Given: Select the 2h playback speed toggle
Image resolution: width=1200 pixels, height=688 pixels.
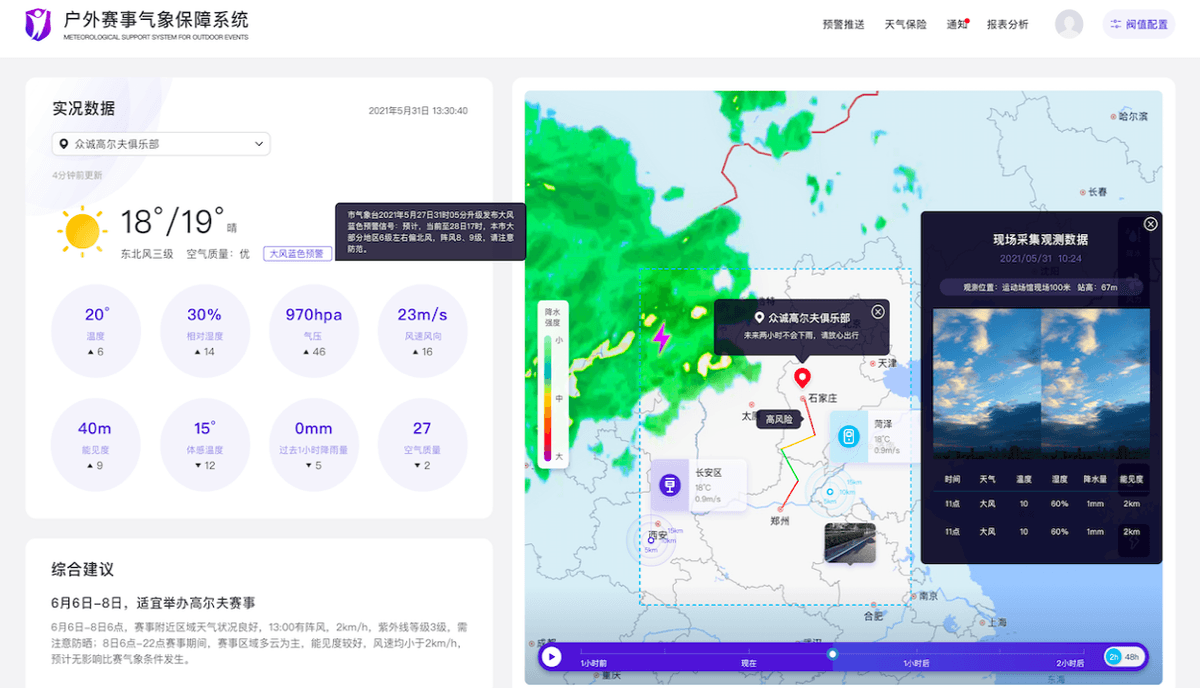Looking at the screenshot, I should [x=1112, y=656].
